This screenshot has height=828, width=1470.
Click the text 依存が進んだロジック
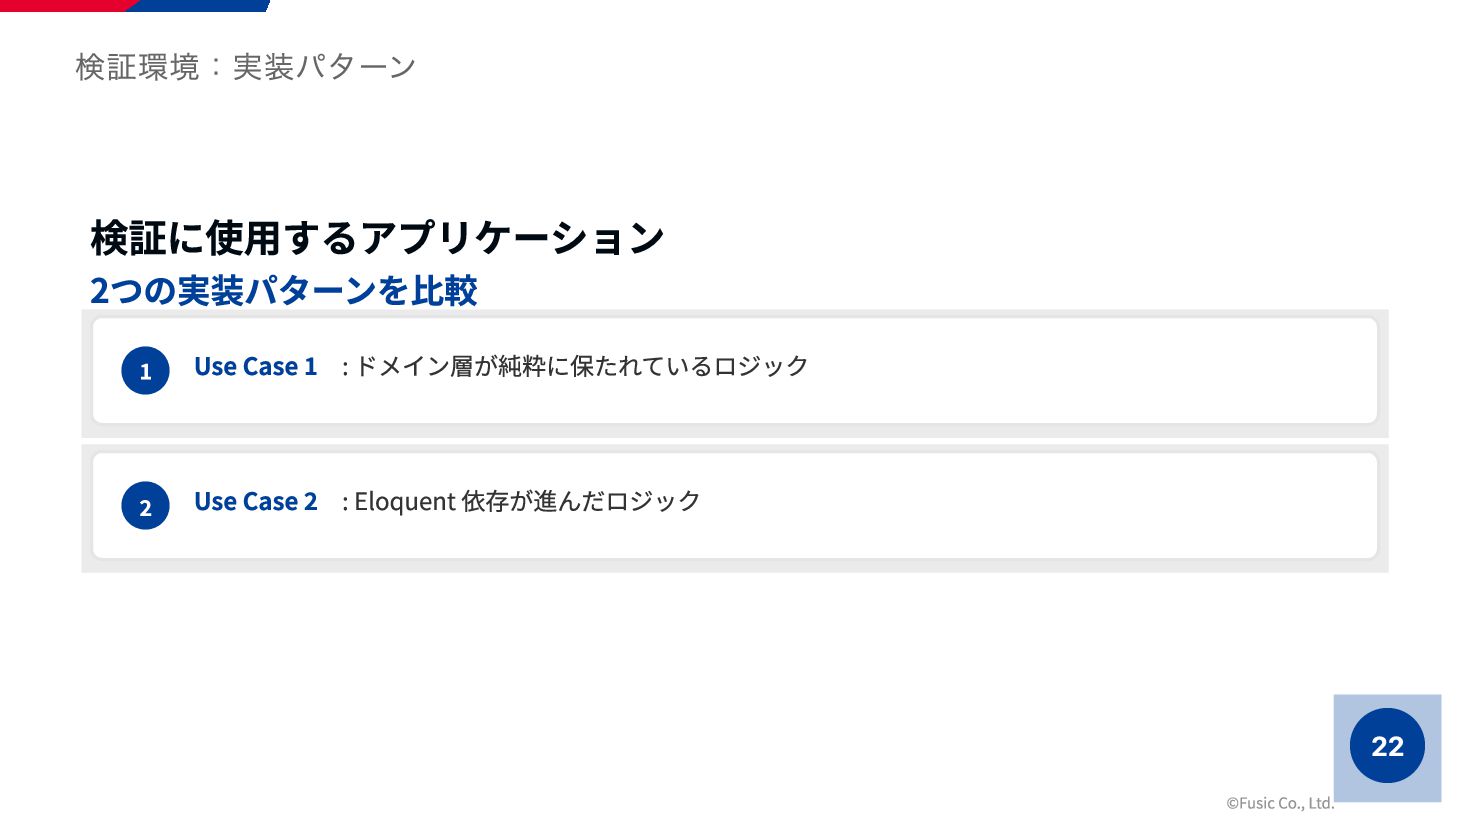click(x=581, y=501)
